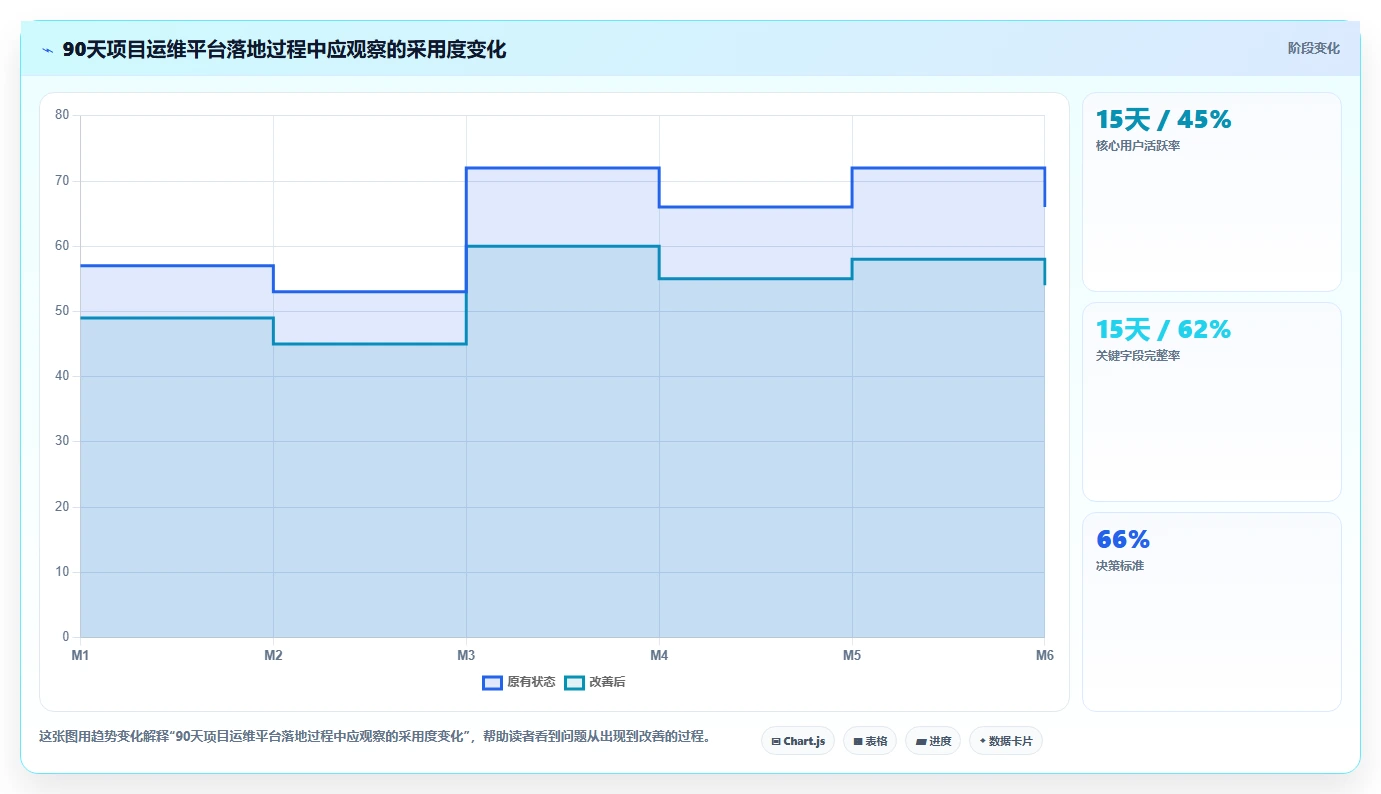Select the Chart.js tag chip
Screen dimensions: 1381x794
pyautogui.click(x=798, y=741)
